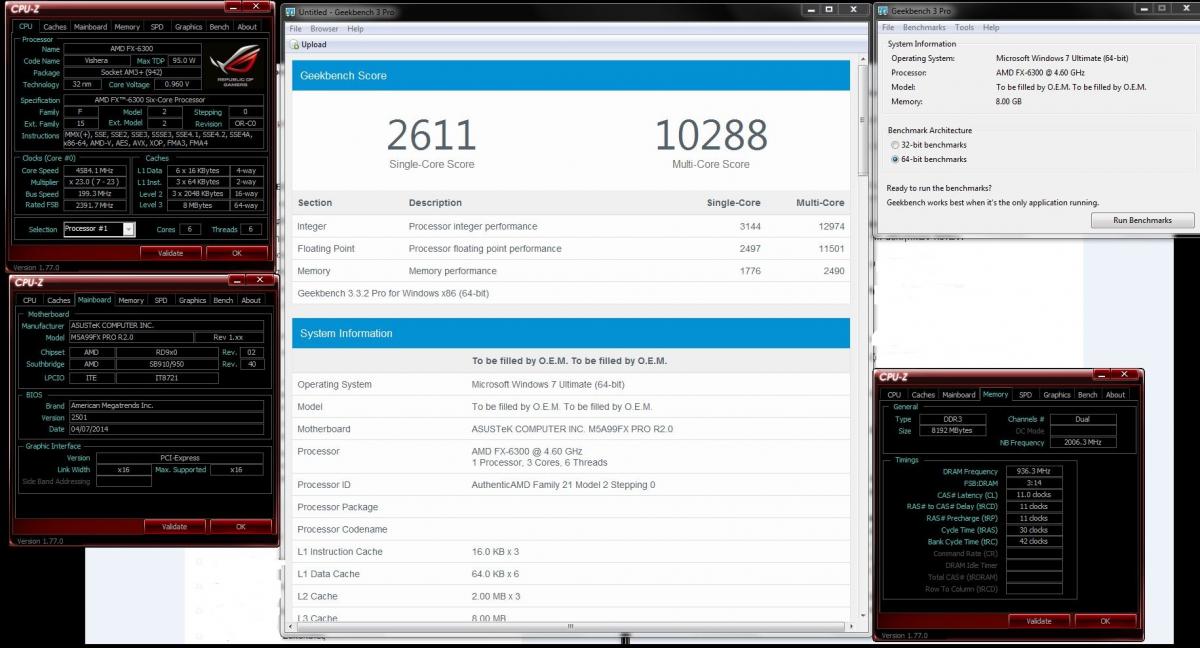Image resolution: width=1200 pixels, height=648 pixels.
Task: Switch to CPU tab in the CPU-Z motherboard window
Action: [30, 300]
